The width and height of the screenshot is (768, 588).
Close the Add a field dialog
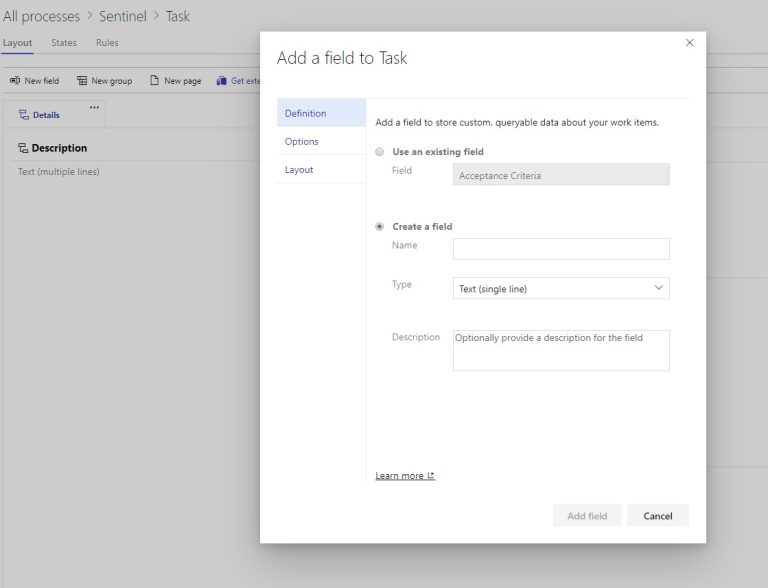coord(689,42)
